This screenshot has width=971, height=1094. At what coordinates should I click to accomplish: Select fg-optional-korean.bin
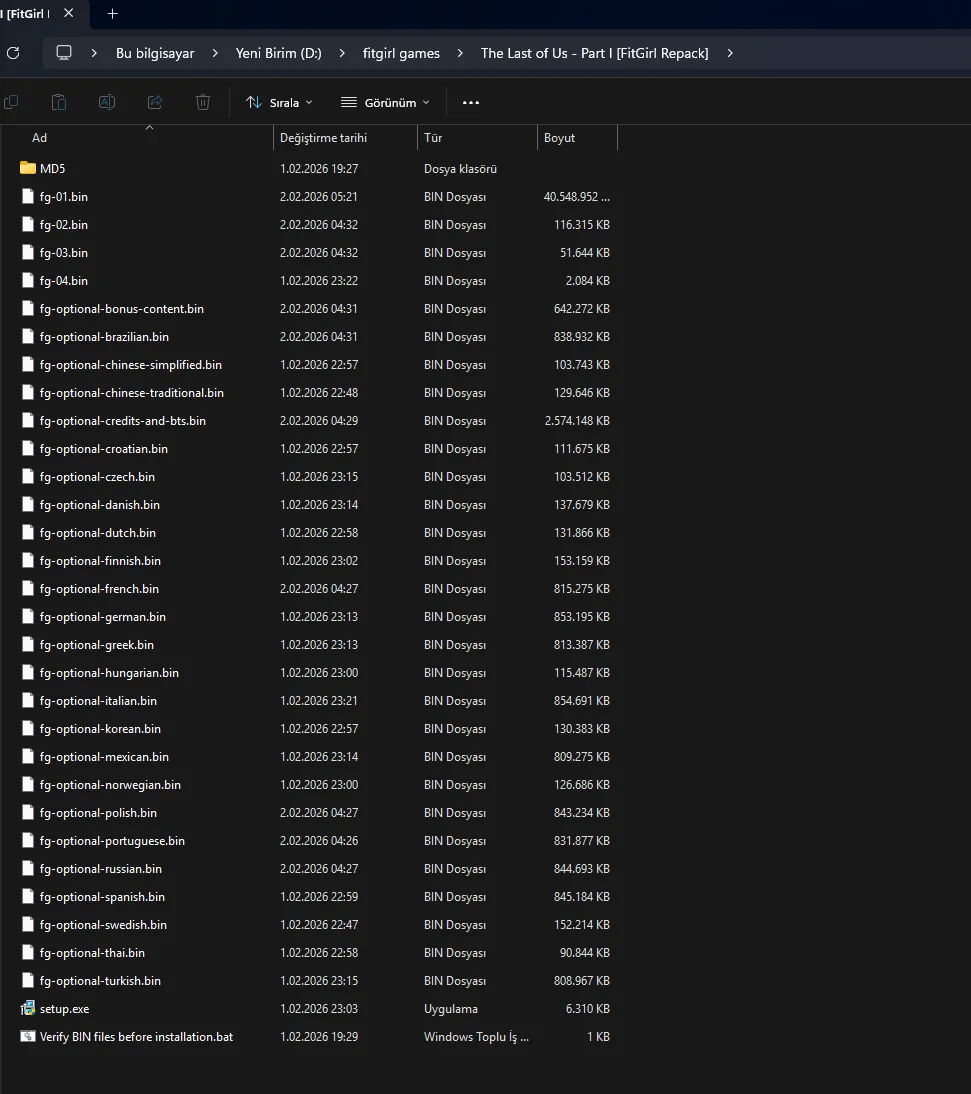(x=100, y=728)
